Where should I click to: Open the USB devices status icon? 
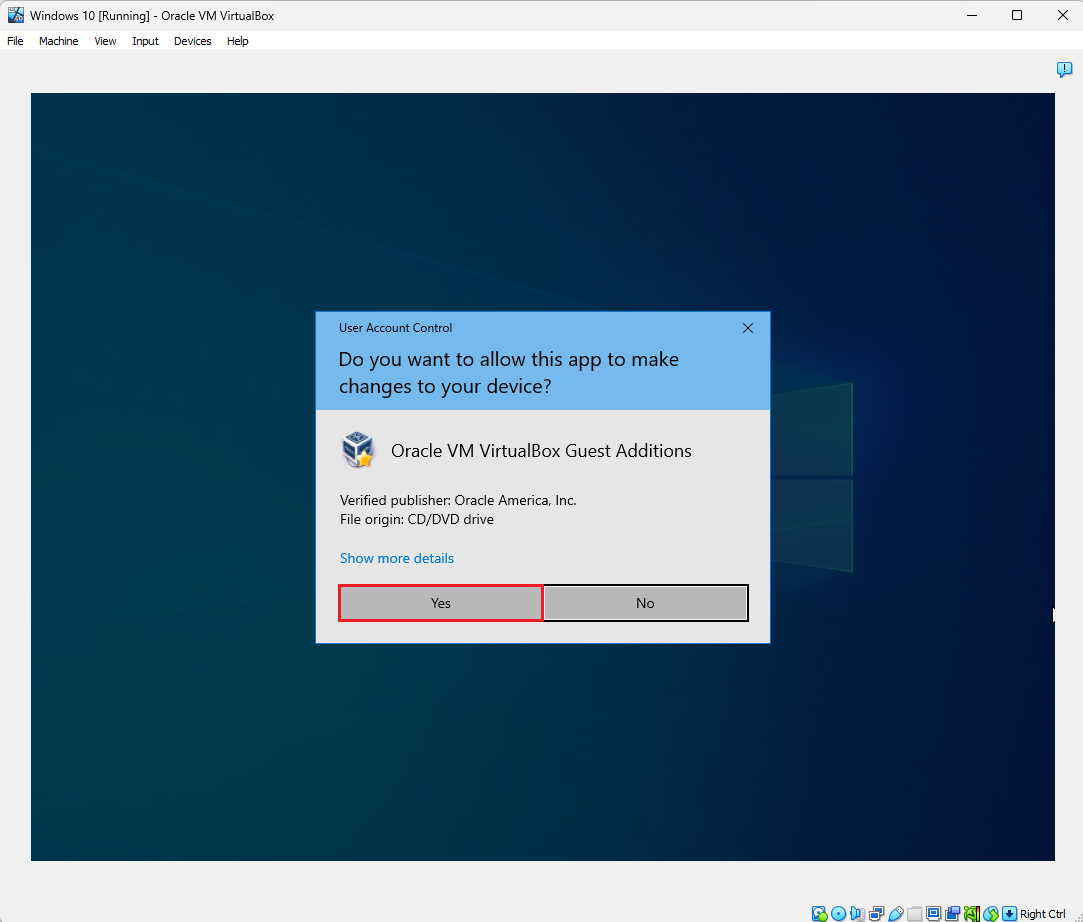[896, 914]
